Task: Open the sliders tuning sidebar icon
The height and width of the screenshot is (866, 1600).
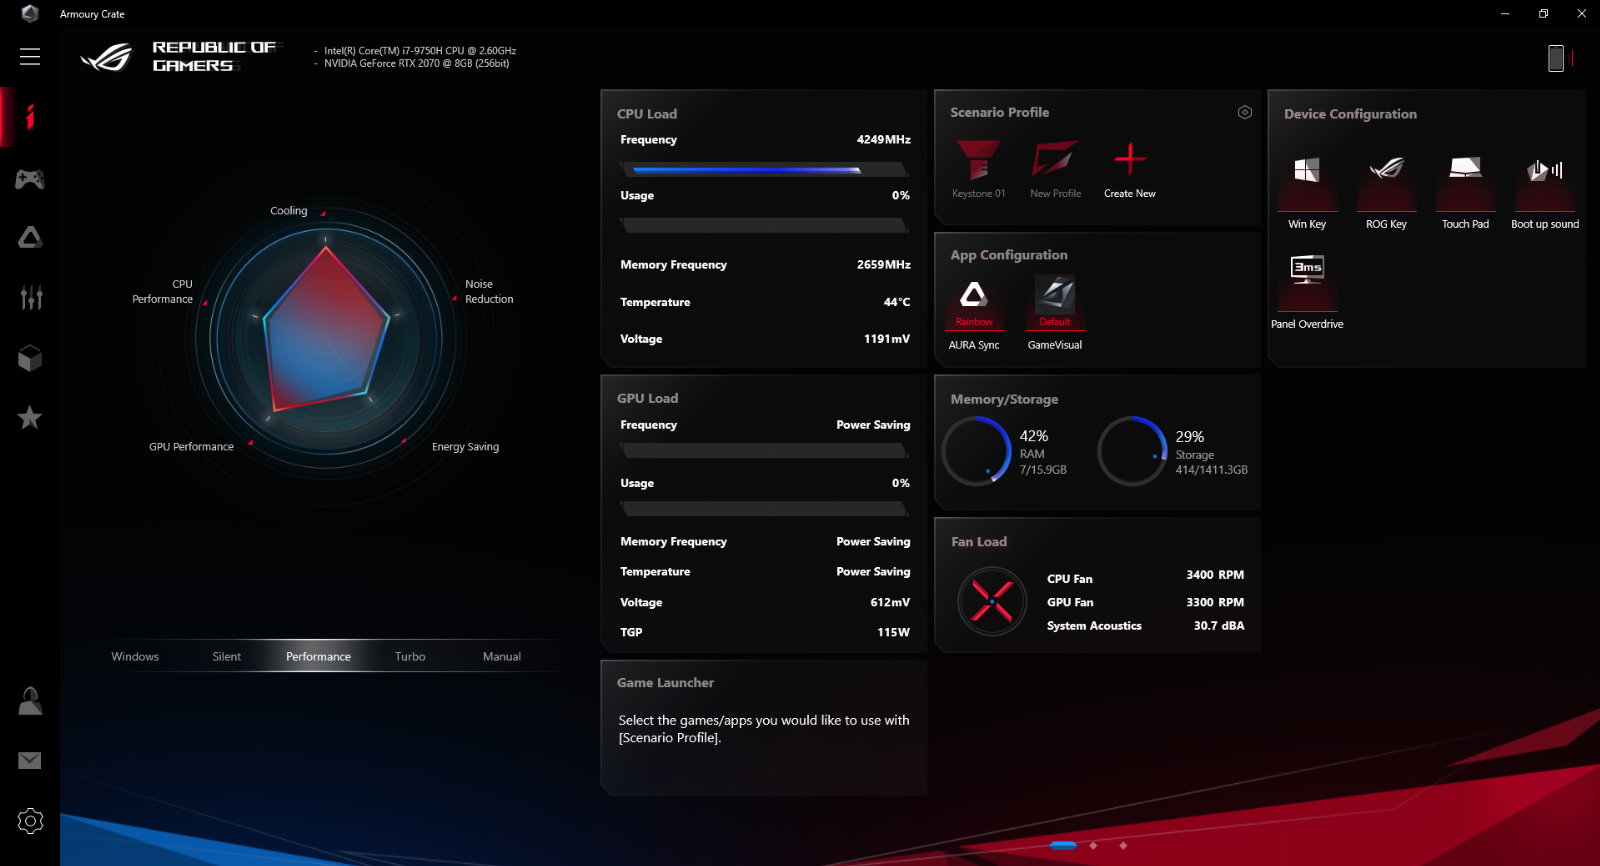Action: pos(31,297)
